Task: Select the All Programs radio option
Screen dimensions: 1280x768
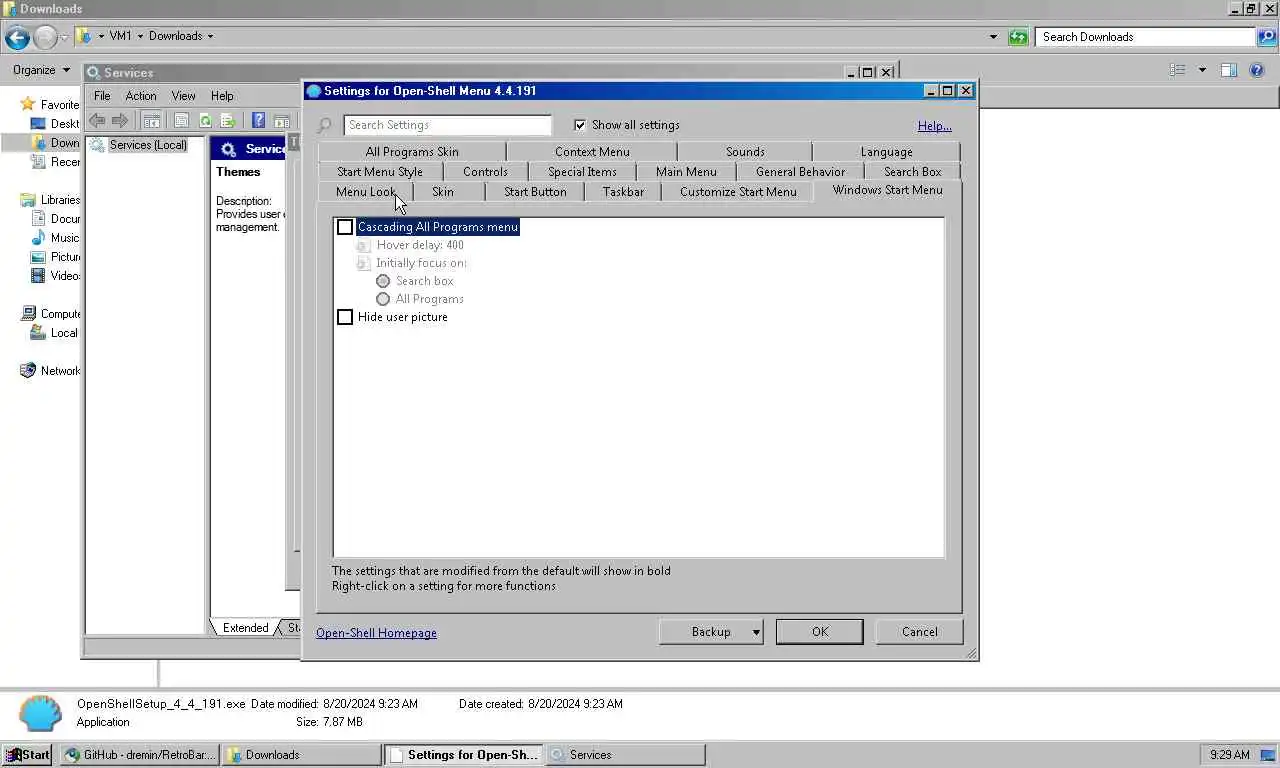Action: (383, 299)
